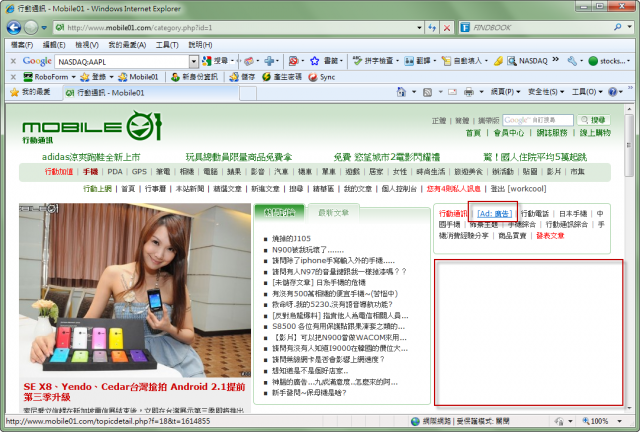Click the page's Google custom search field
Image resolution: width=640 pixels, height=432 pixels.
538,120
